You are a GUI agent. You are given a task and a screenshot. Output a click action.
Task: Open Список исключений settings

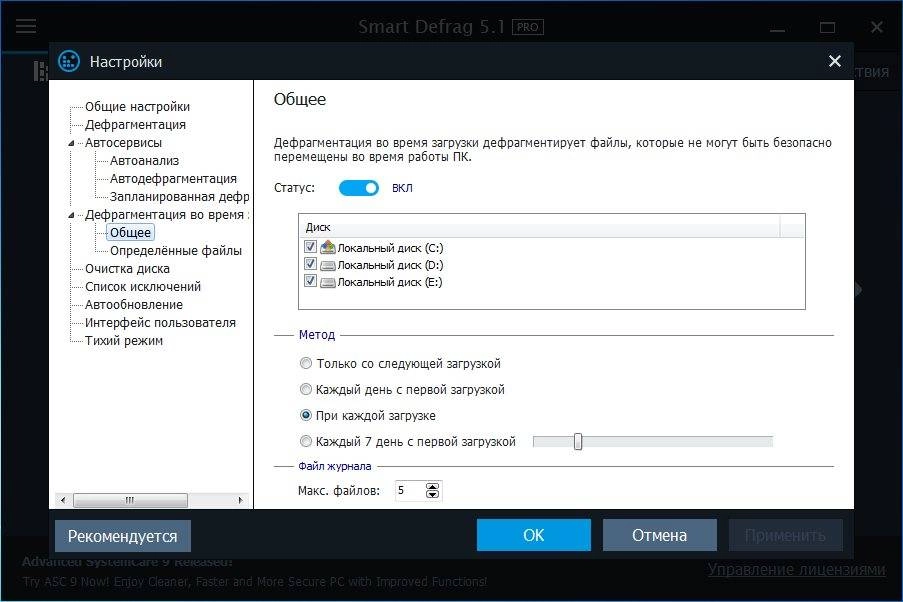pos(143,286)
